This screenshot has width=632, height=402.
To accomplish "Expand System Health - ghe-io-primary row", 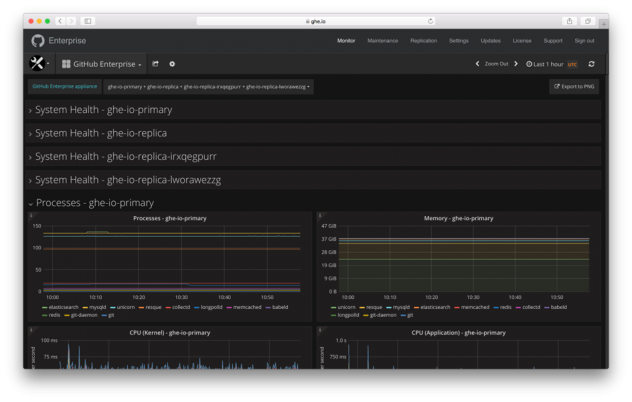I will [103, 110].
